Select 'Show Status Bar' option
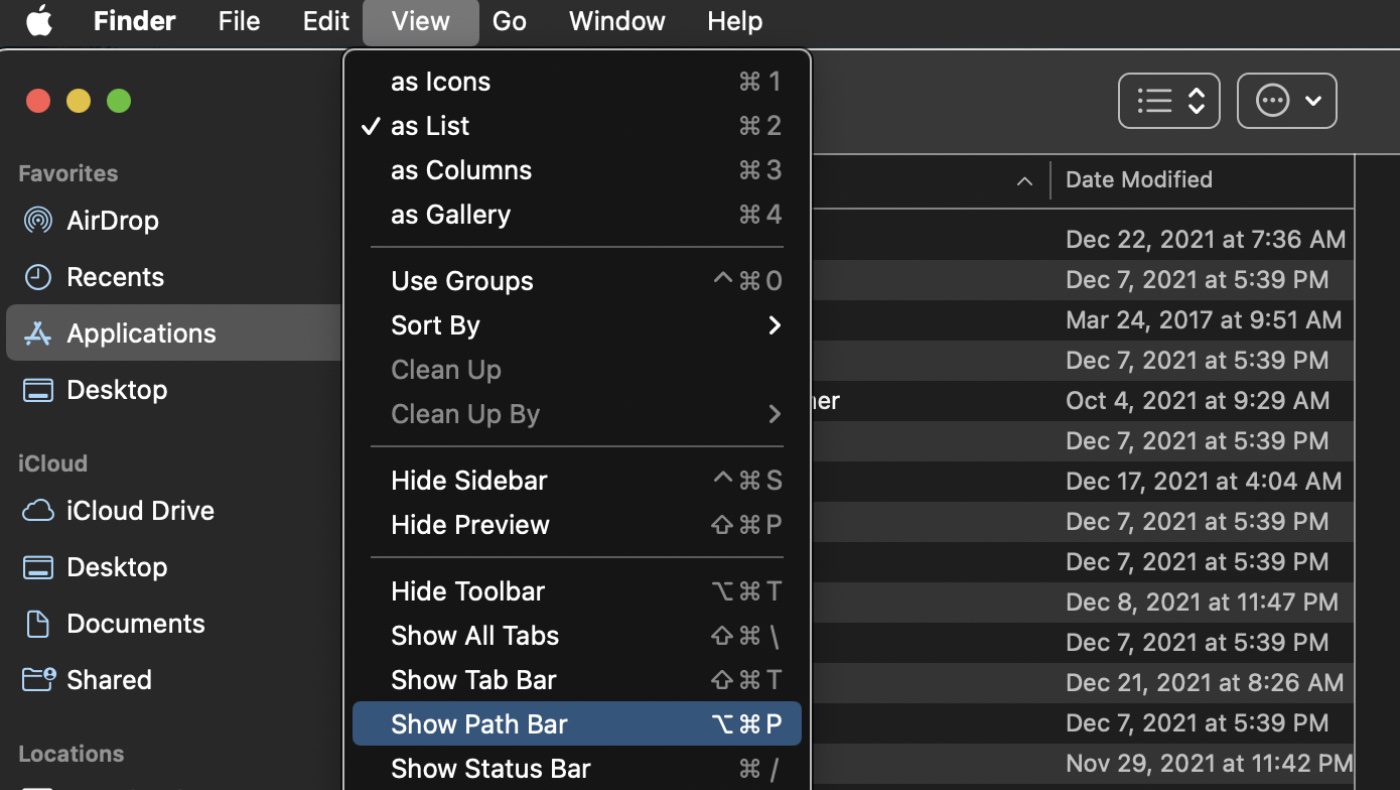Image resolution: width=1400 pixels, height=790 pixels. pos(490,769)
